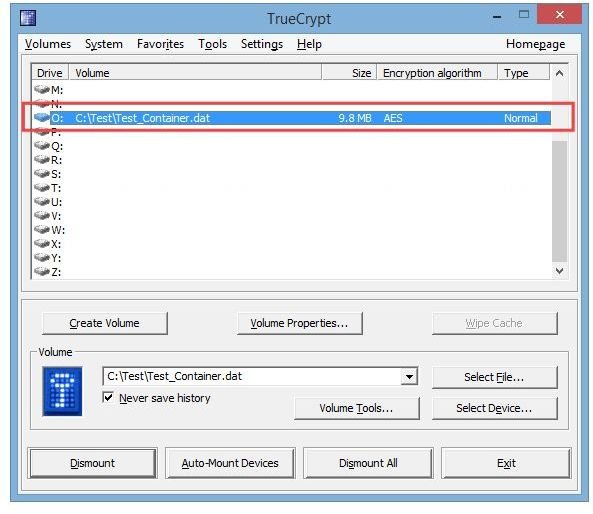This screenshot has height=514, width=593.
Task: Click the Encryption algorithm column header
Action: click(x=437, y=73)
